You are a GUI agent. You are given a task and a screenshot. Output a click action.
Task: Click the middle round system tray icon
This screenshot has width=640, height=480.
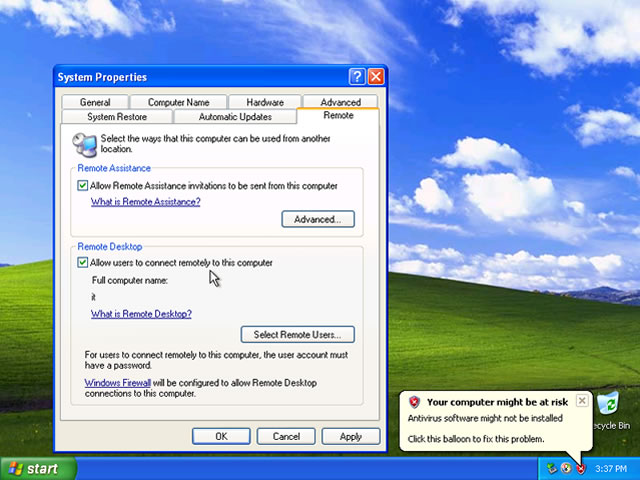click(566, 468)
